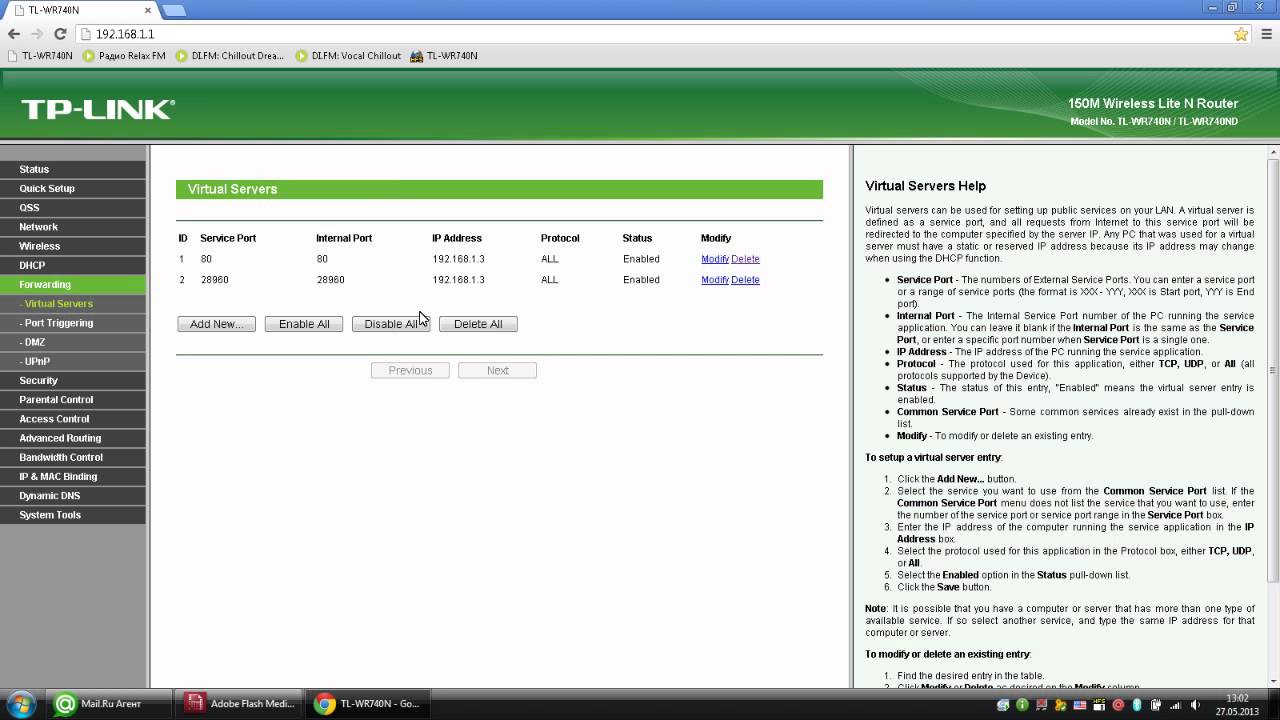Open the Радио Relax FM bookmark

pos(124,56)
